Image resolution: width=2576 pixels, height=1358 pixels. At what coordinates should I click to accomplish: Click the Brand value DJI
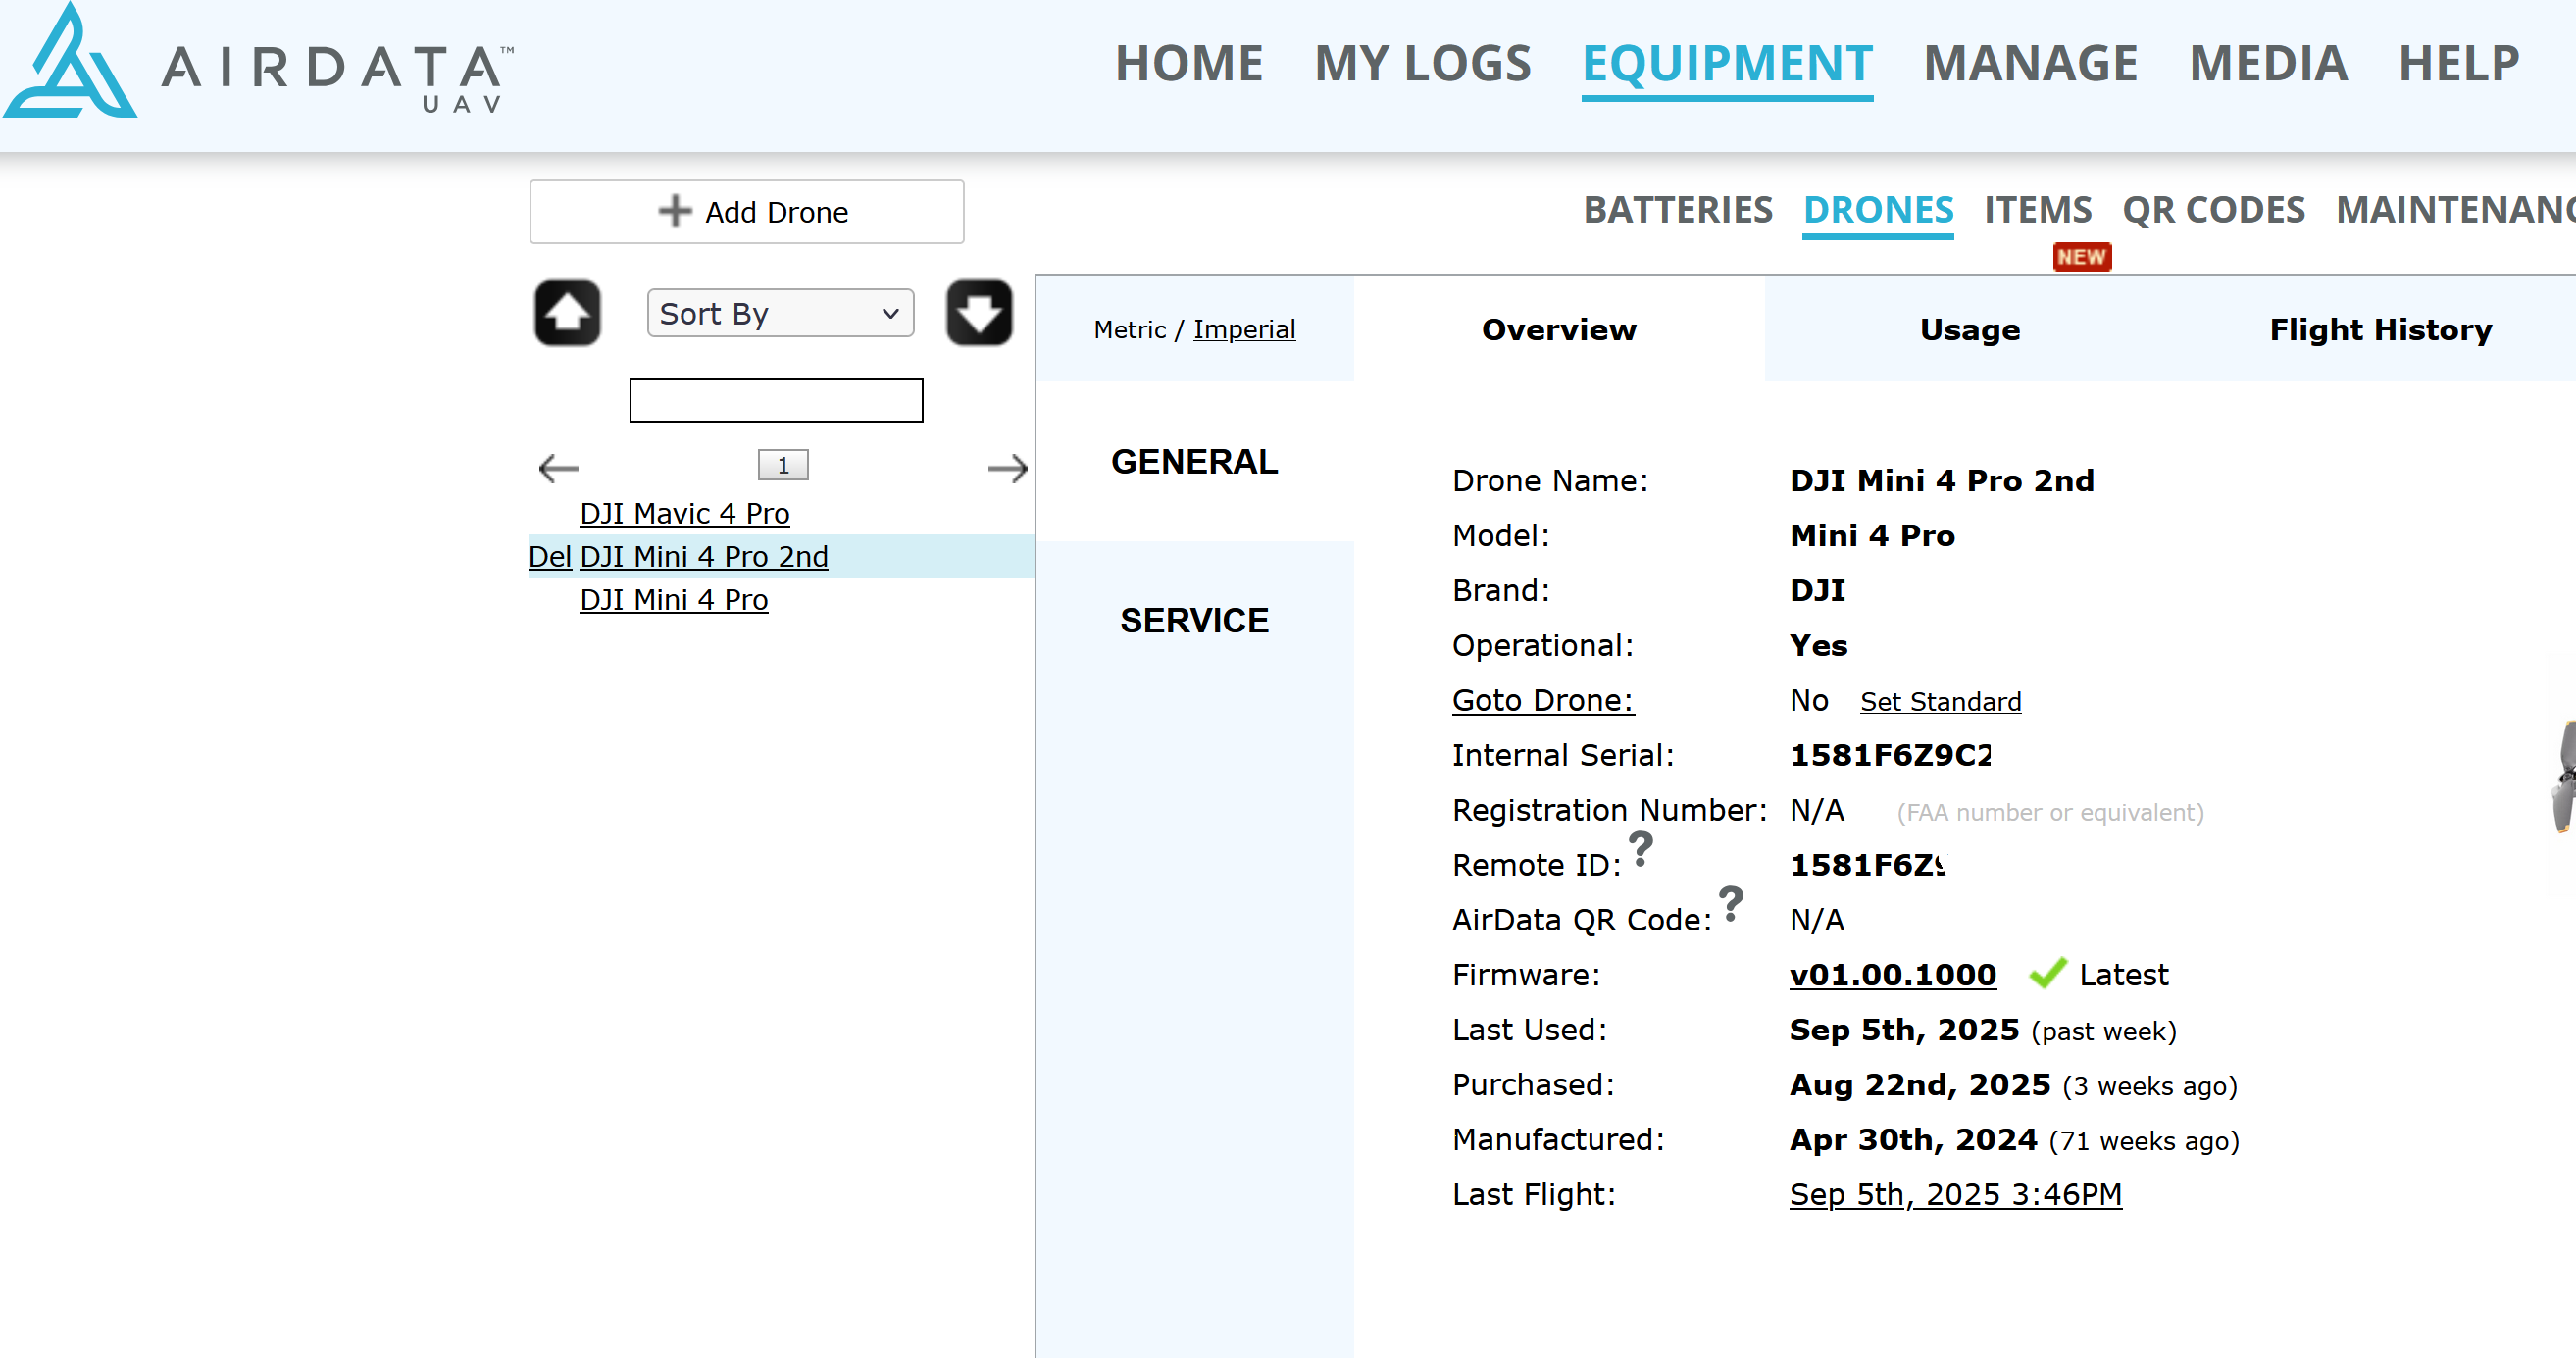coord(1817,590)
